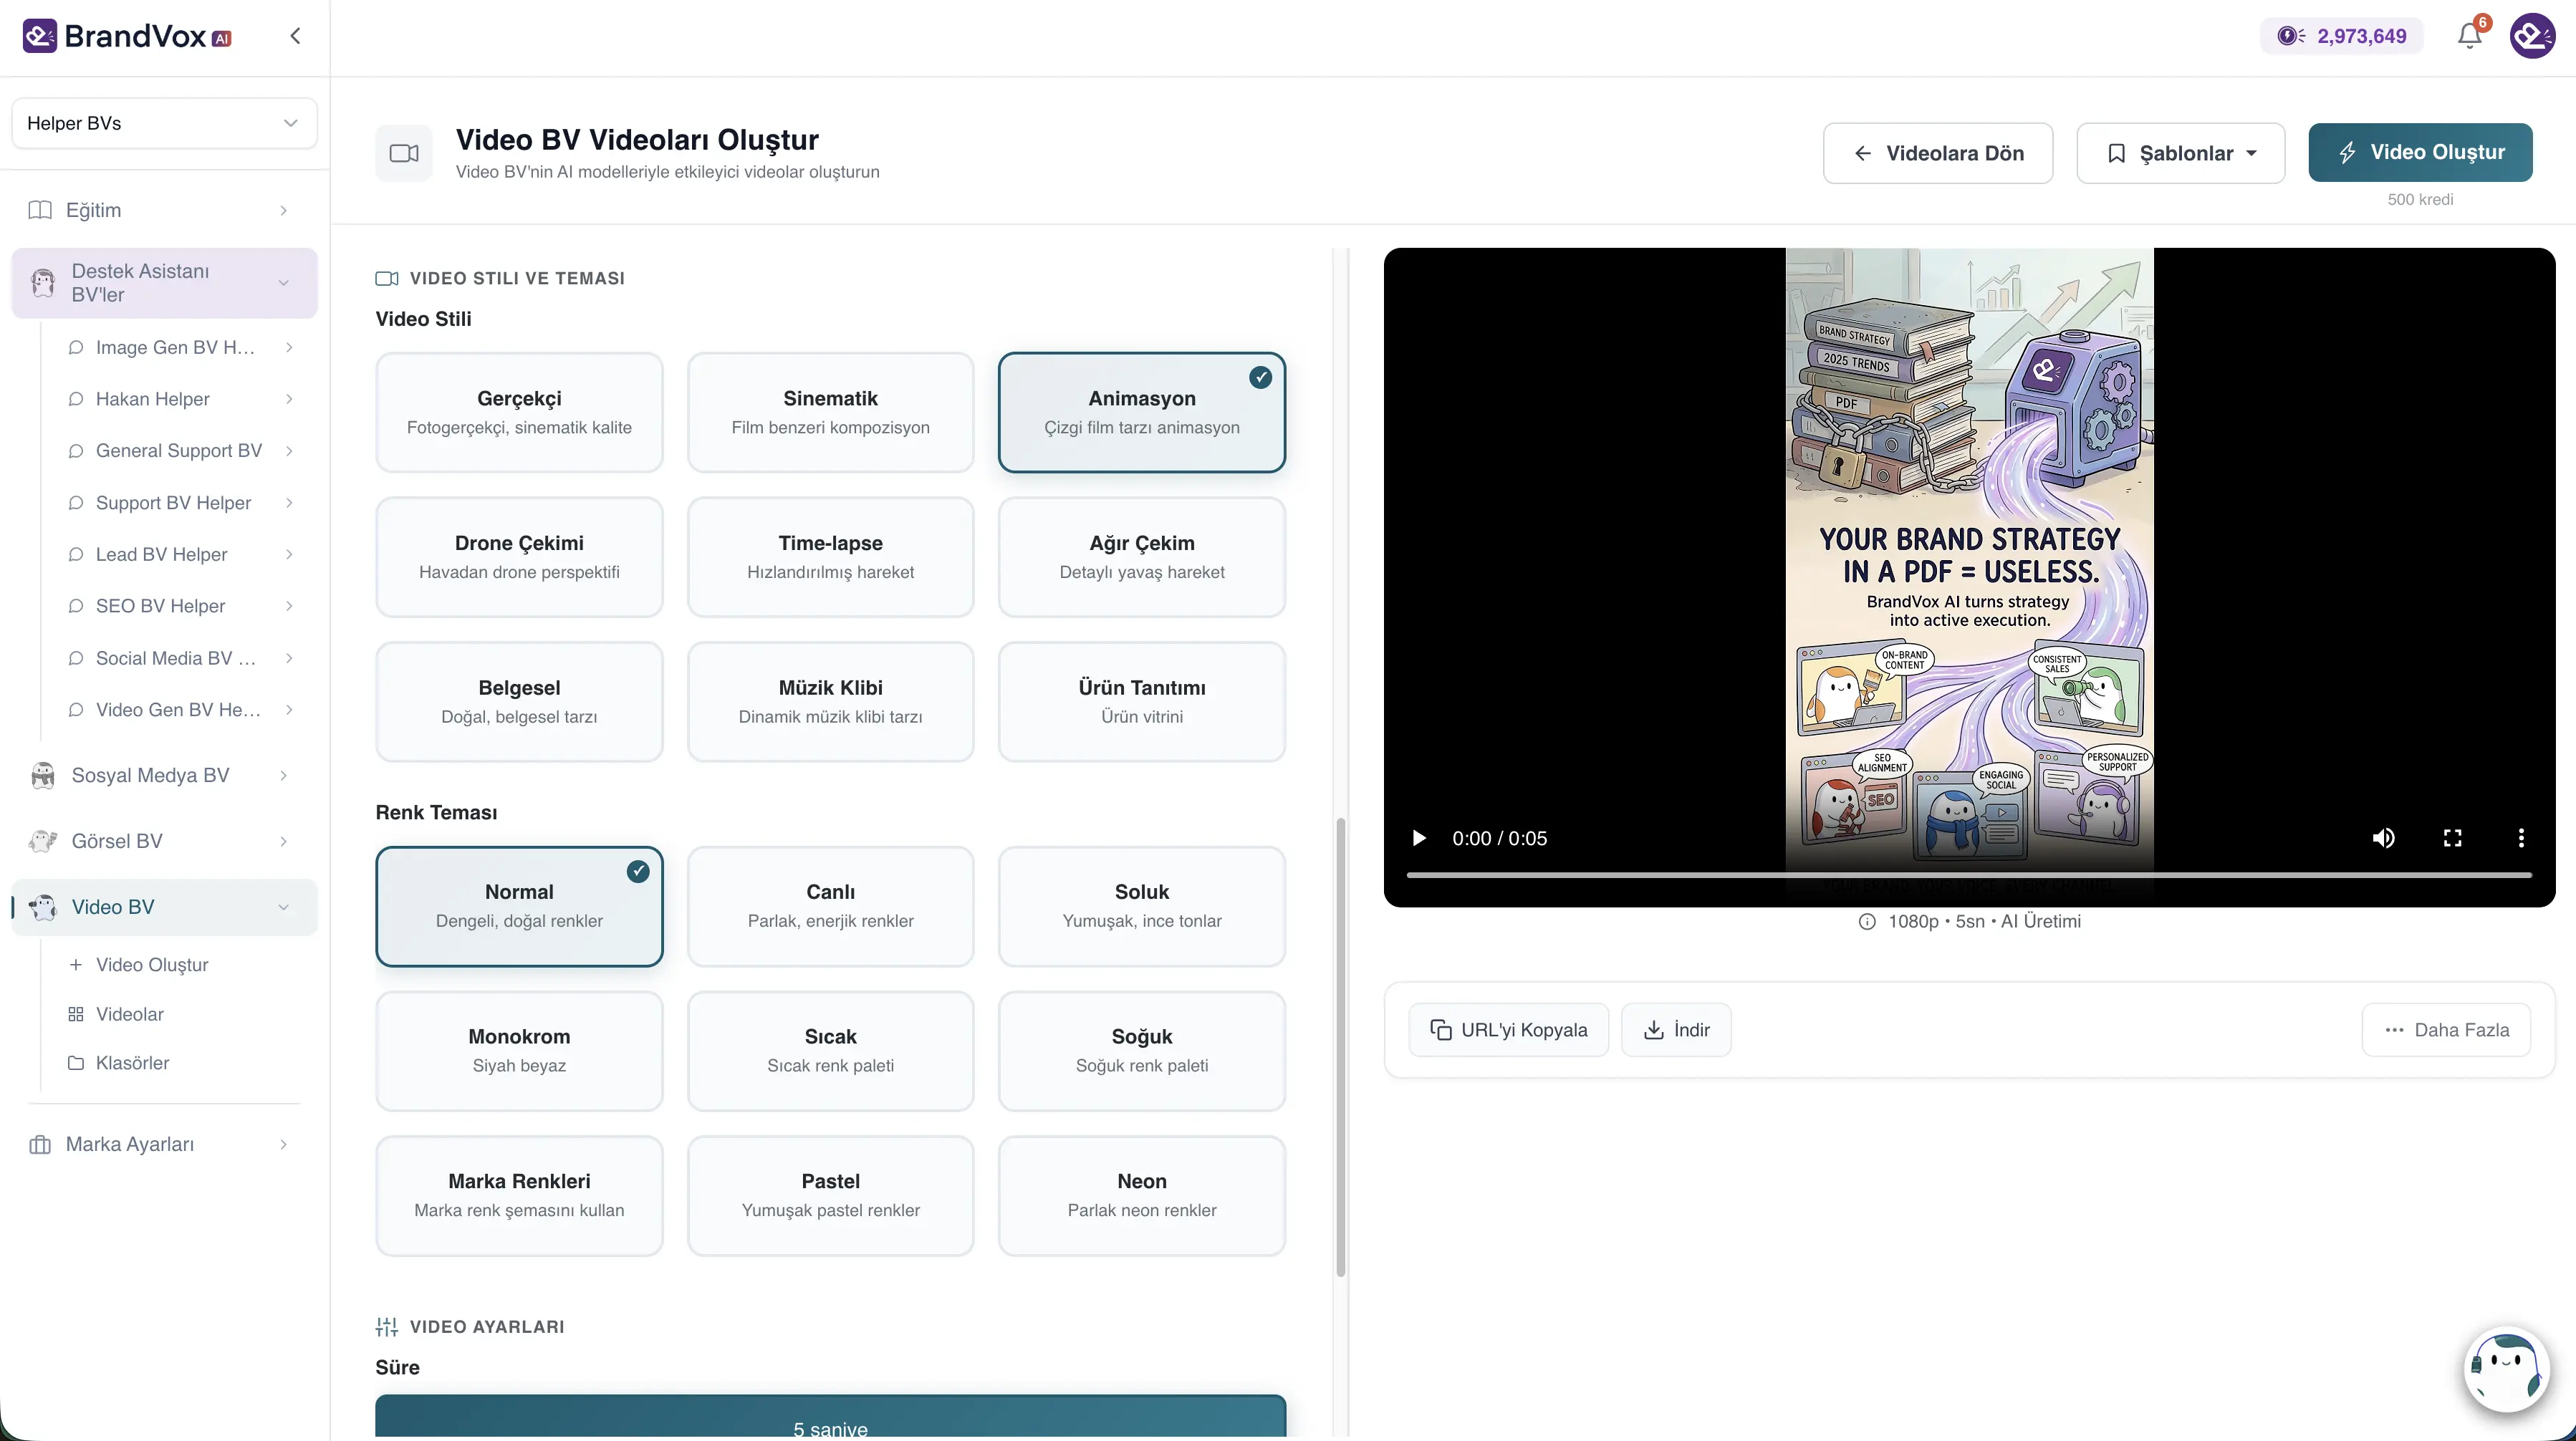
Task: Select General Support BV item
Action: [x=180, y=451]
